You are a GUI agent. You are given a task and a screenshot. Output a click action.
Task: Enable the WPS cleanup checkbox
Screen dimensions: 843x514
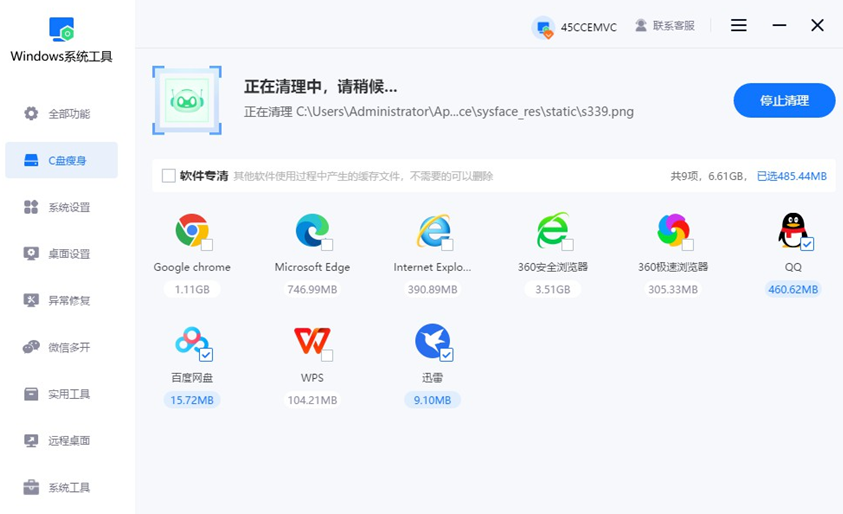point(327,355)
